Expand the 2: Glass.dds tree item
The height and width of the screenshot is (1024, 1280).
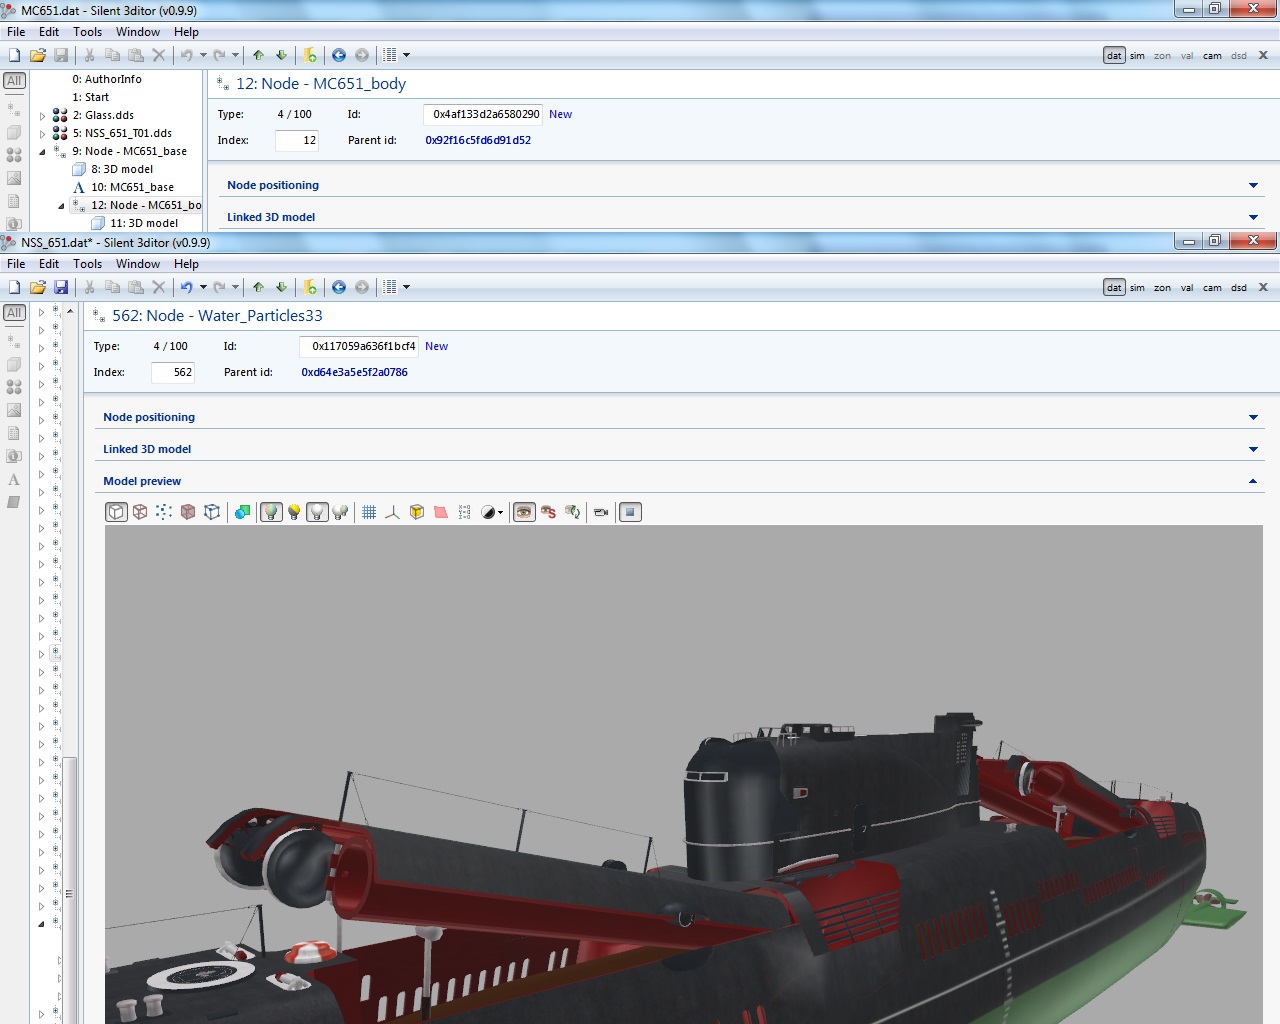pos(42,116)
